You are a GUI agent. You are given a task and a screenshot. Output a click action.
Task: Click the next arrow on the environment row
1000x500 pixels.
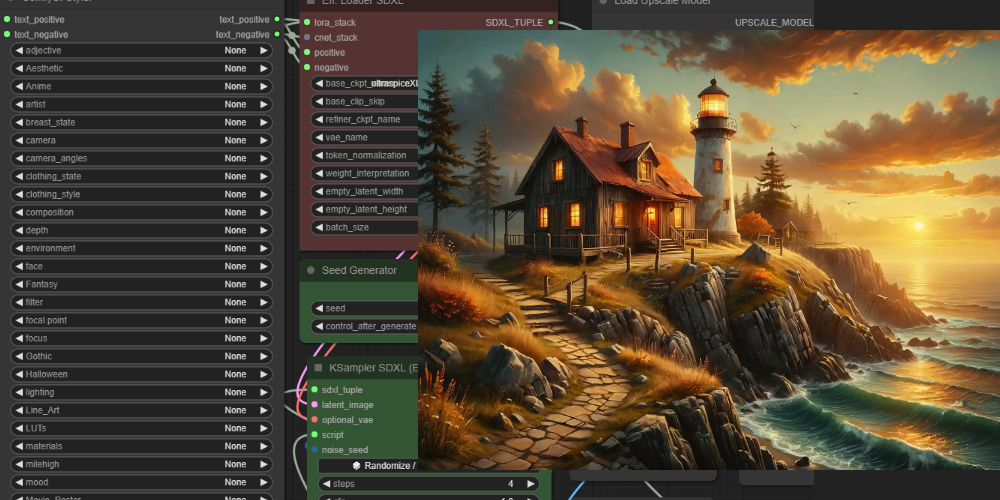[263, 248]
